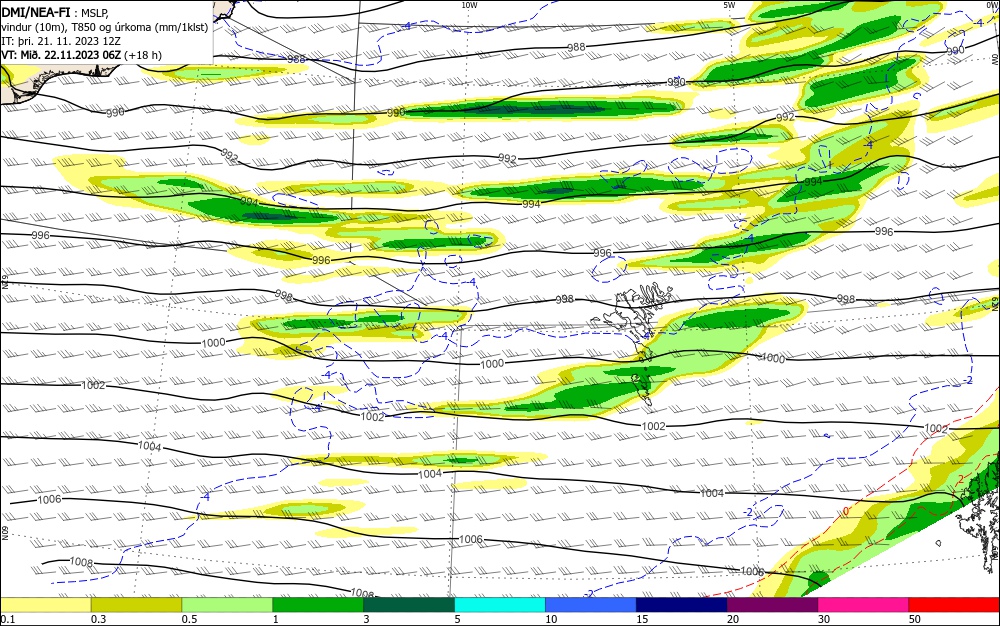Screen dimensions: 1000x626
Task: Click the legend value "0.3"
Action: [98, 619]
